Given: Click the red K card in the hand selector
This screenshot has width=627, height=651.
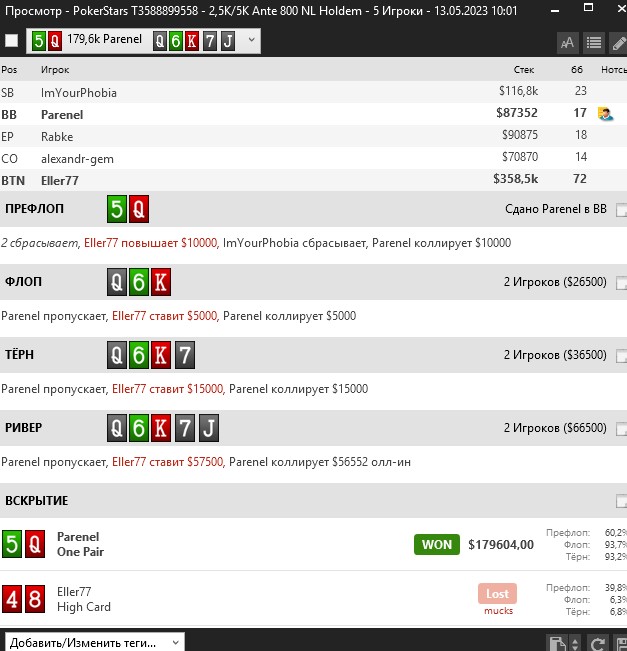Looking at the screenshot, I should [192, 41].
